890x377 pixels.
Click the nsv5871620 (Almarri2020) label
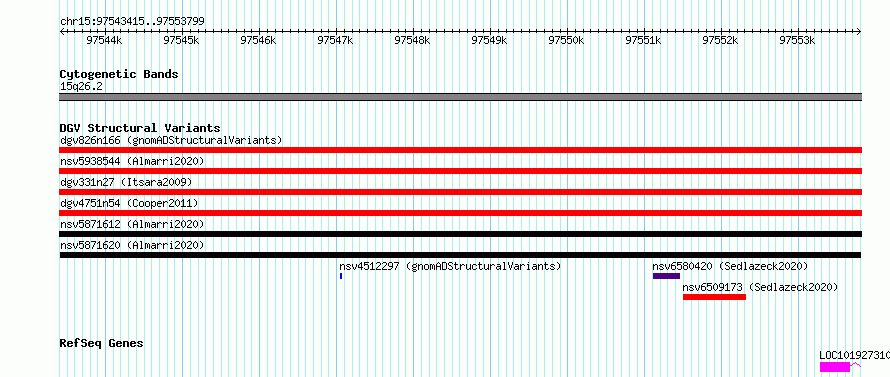tap(132, 245)
